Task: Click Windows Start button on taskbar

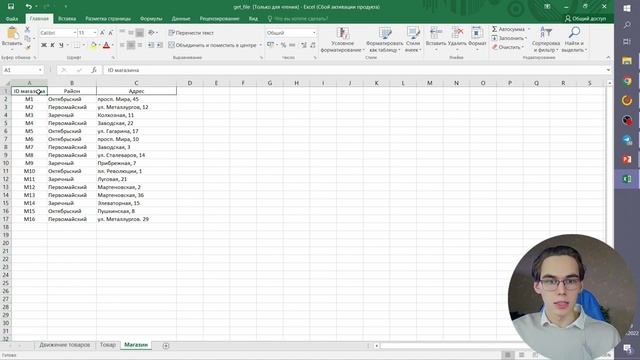Action: click(627, 8)
